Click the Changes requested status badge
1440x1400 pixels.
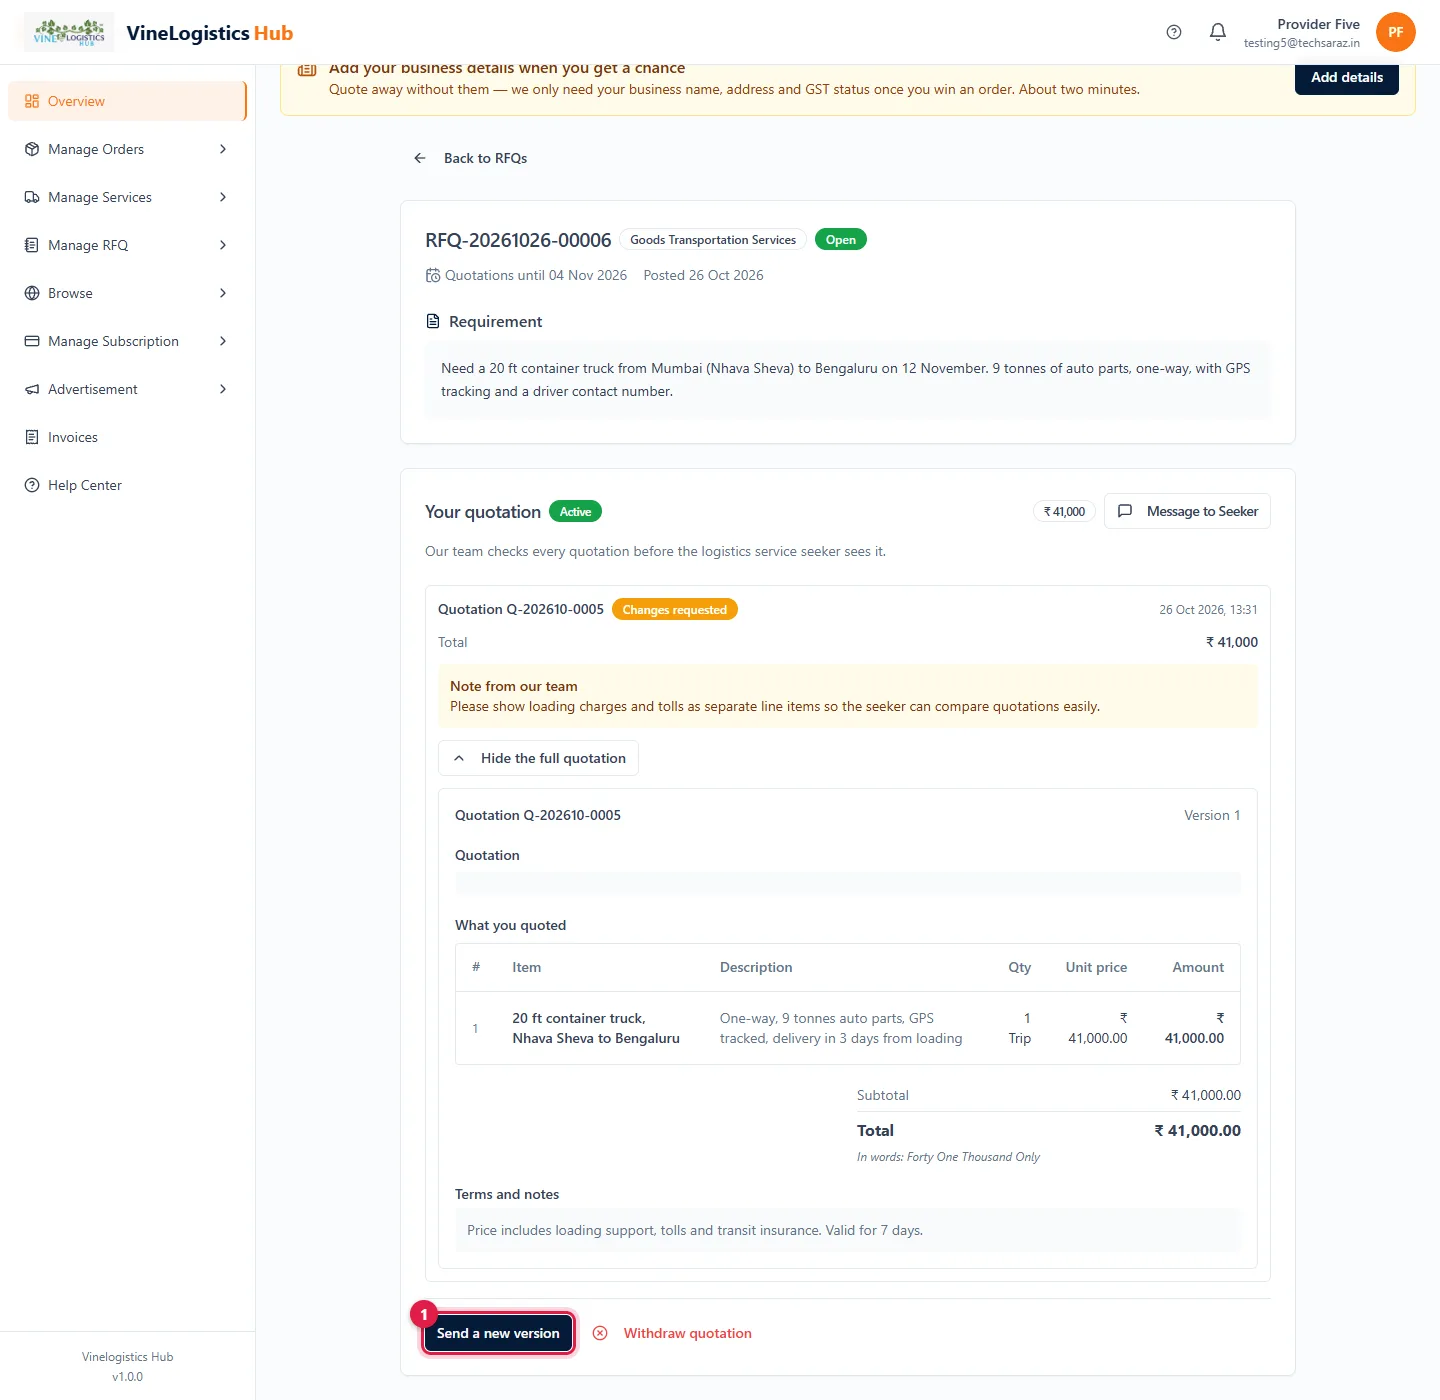coord(675,609)
